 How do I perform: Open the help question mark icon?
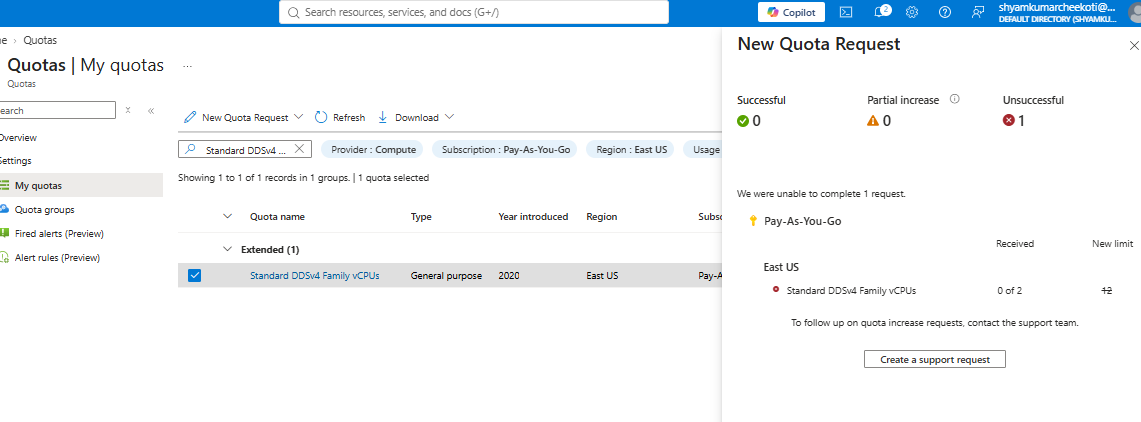pyautogui.click(x=945, y=12)
